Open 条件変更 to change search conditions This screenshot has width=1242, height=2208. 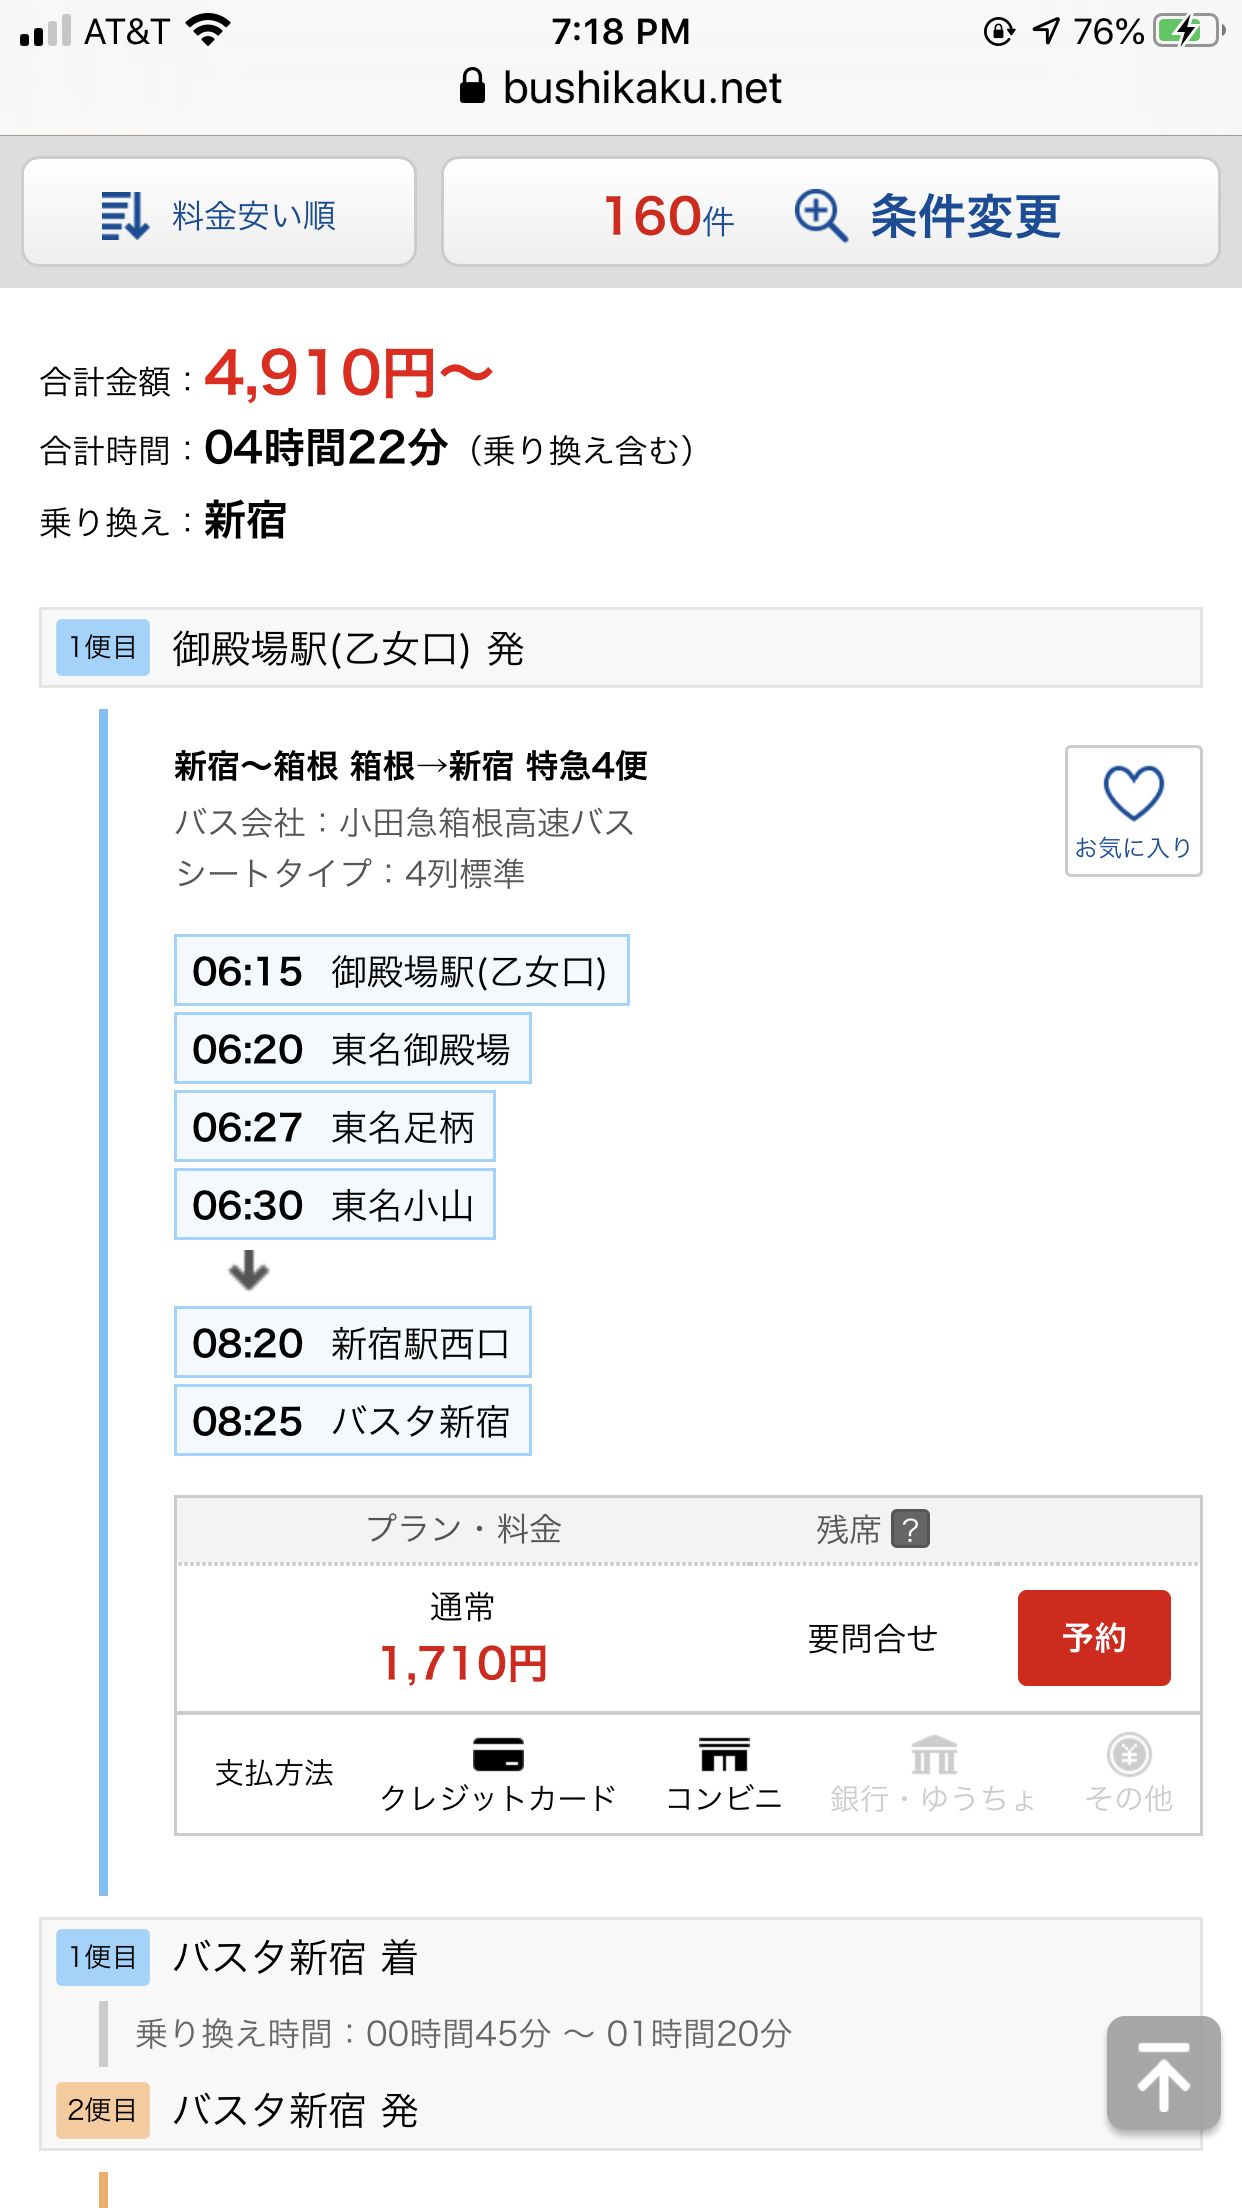(964, 215)
